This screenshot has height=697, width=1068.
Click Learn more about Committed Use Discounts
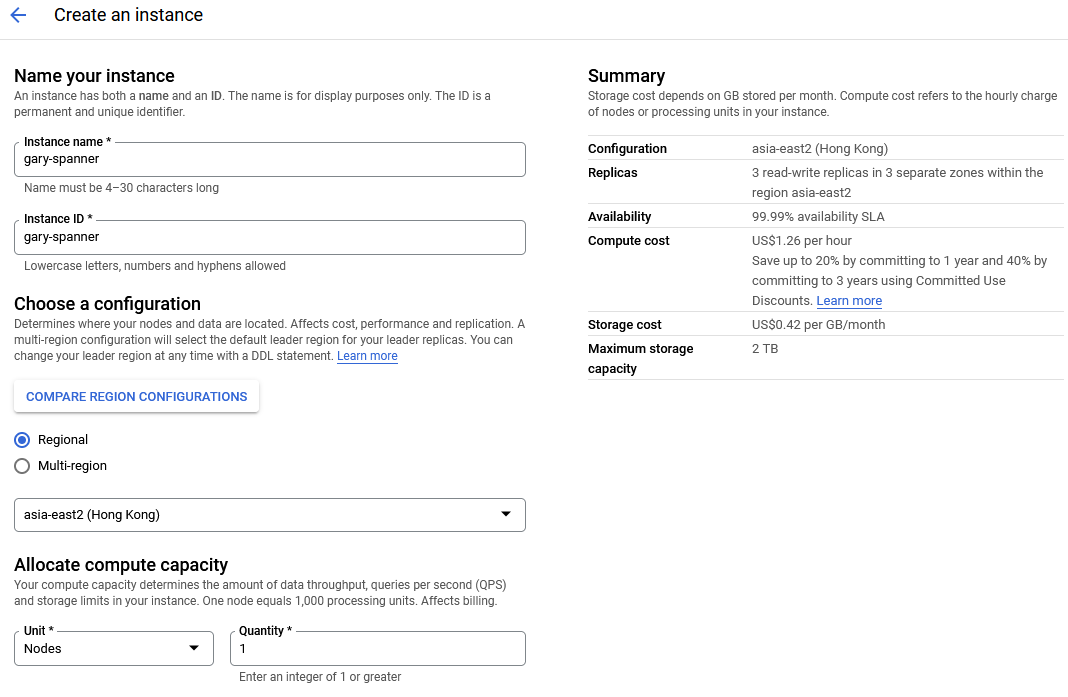pos(848,300)
